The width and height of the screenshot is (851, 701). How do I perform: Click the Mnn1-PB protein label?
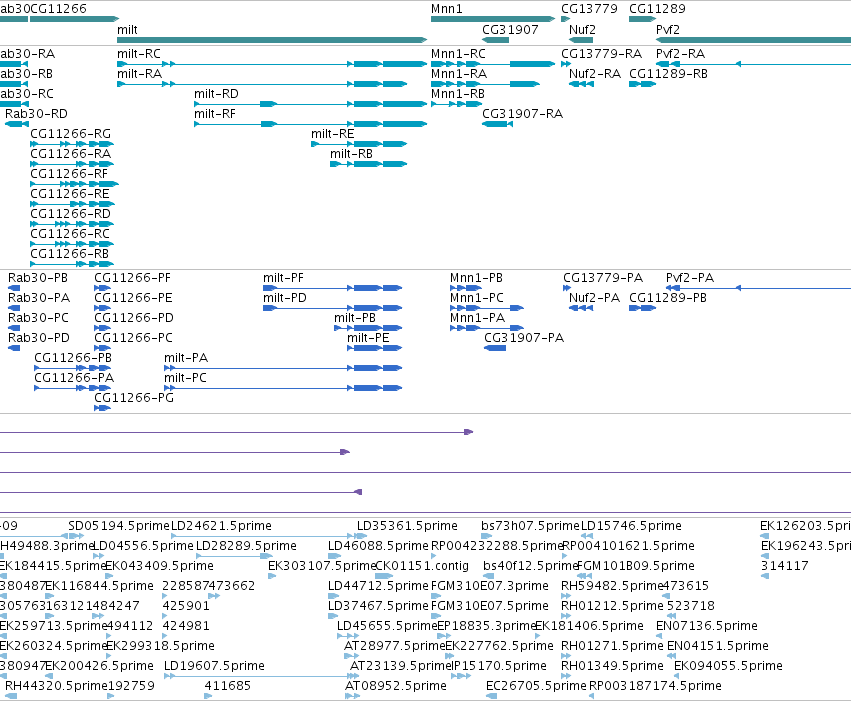[x=476, y=278]
